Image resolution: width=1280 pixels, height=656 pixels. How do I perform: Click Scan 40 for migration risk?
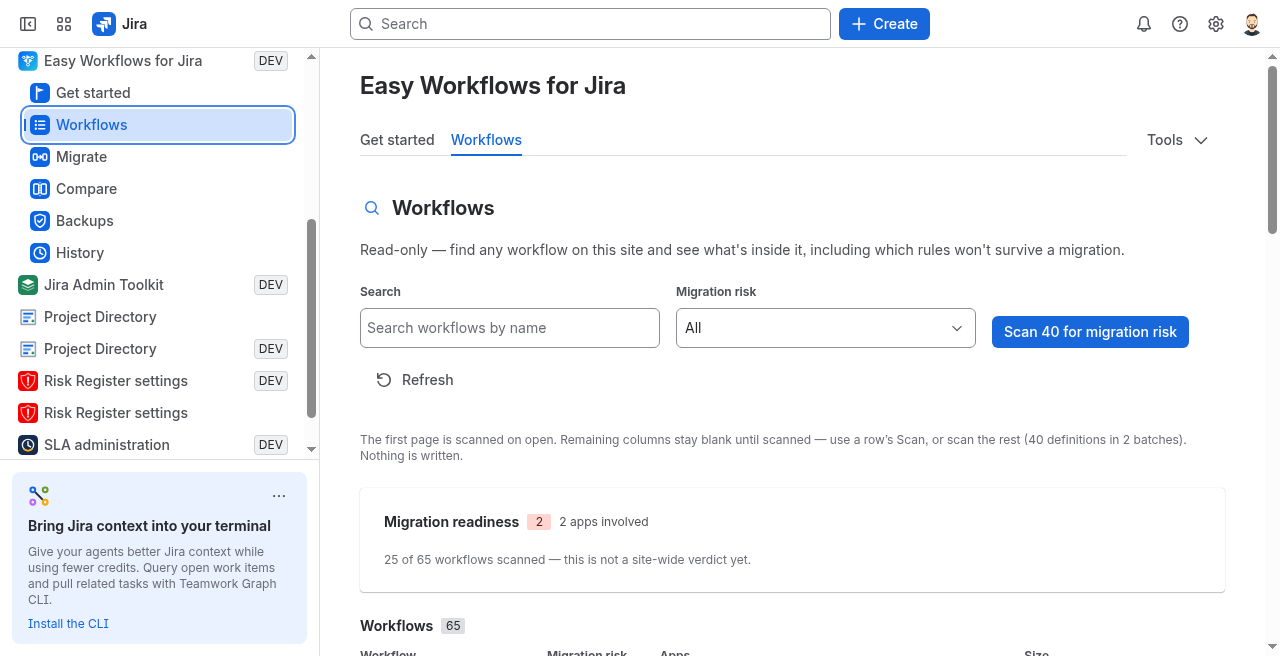point(1090,332)
